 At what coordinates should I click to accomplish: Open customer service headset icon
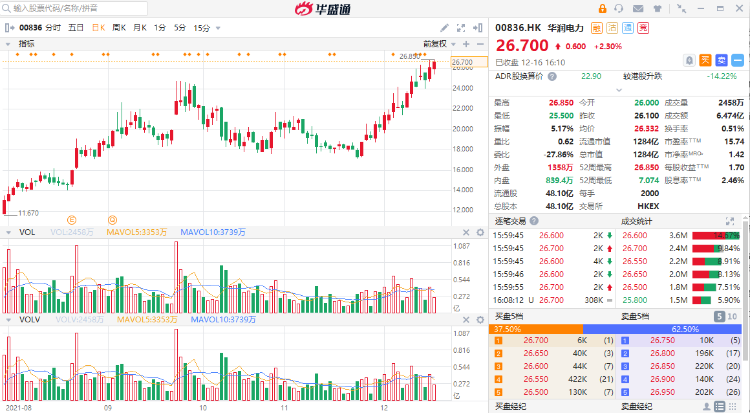(619, 9)
